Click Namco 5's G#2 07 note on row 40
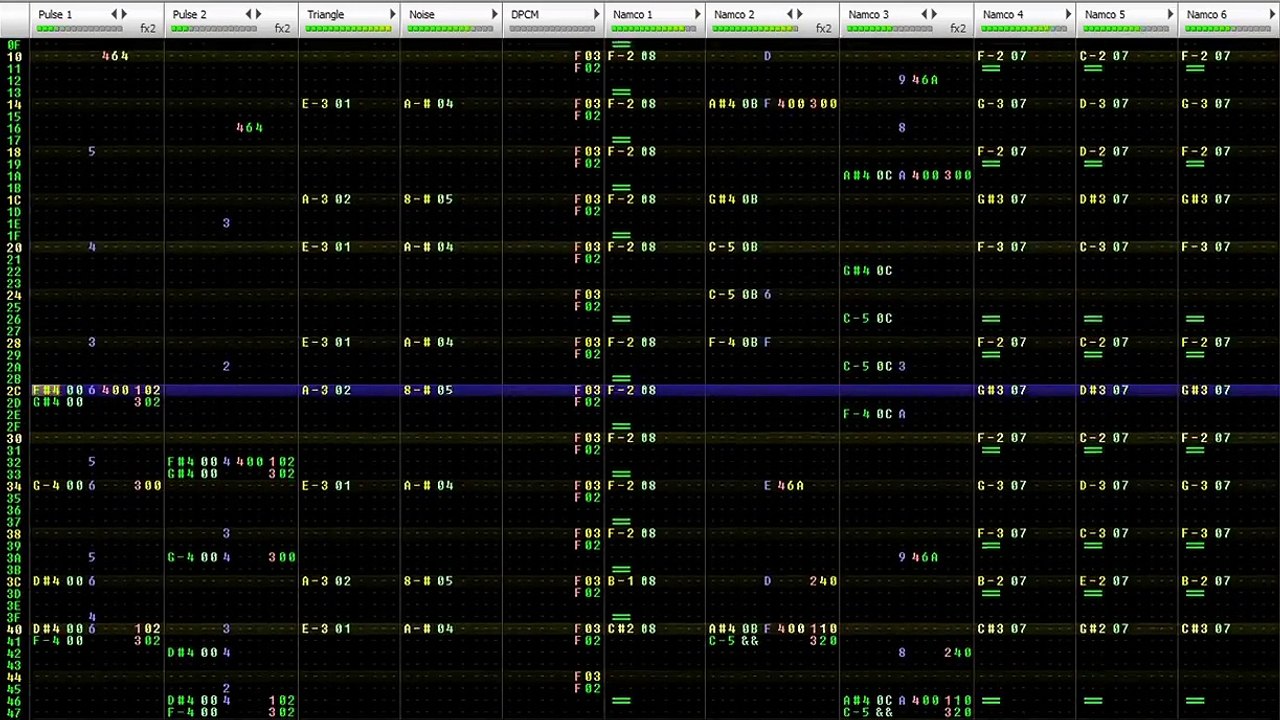The image size is (1280, 720). click(1104, 629)
